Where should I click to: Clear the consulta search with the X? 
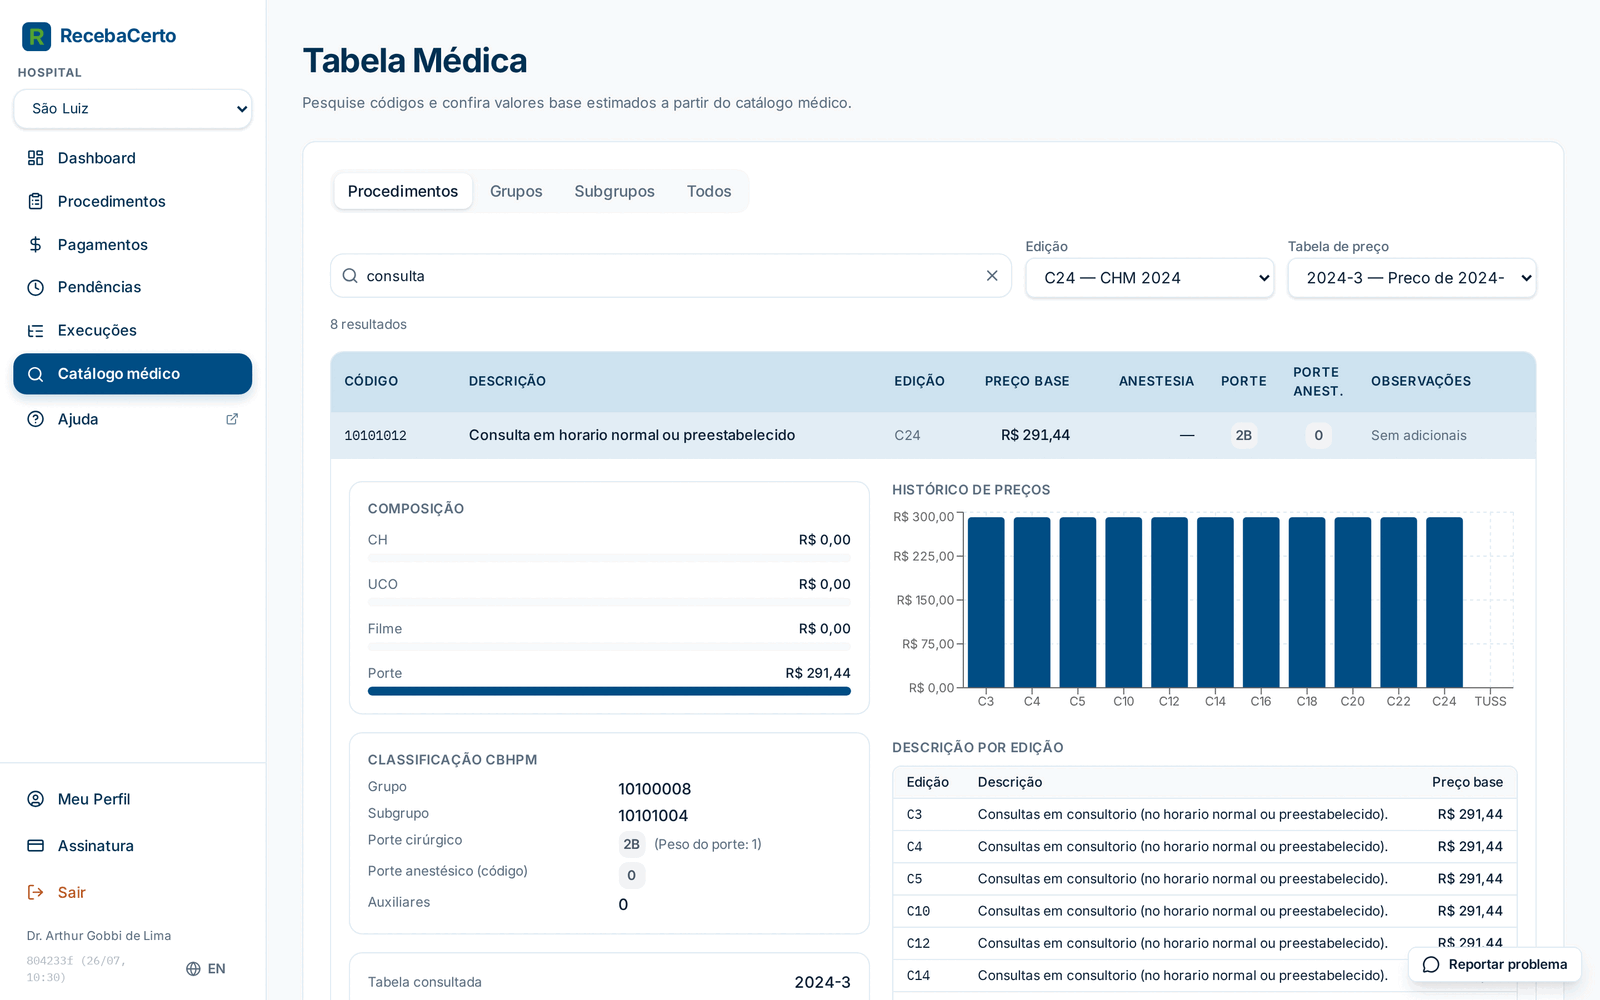pos(992,276)
